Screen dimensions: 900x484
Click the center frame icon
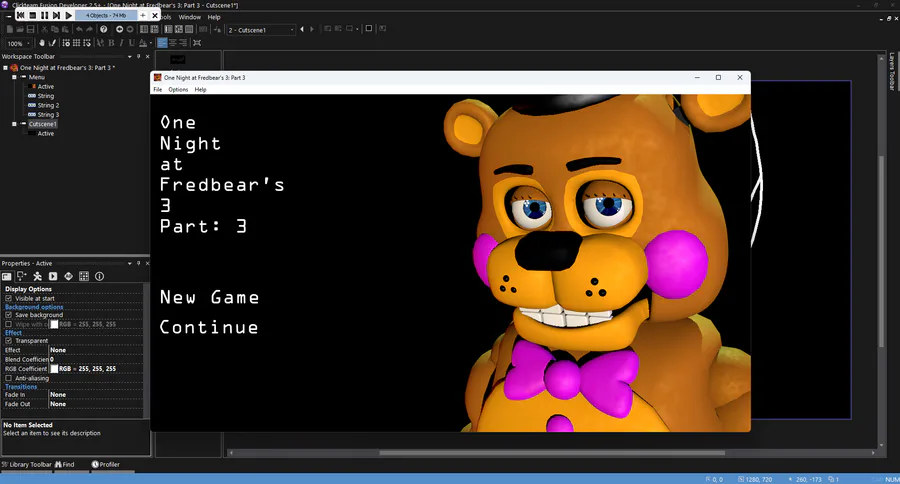(x=197, y=43)
